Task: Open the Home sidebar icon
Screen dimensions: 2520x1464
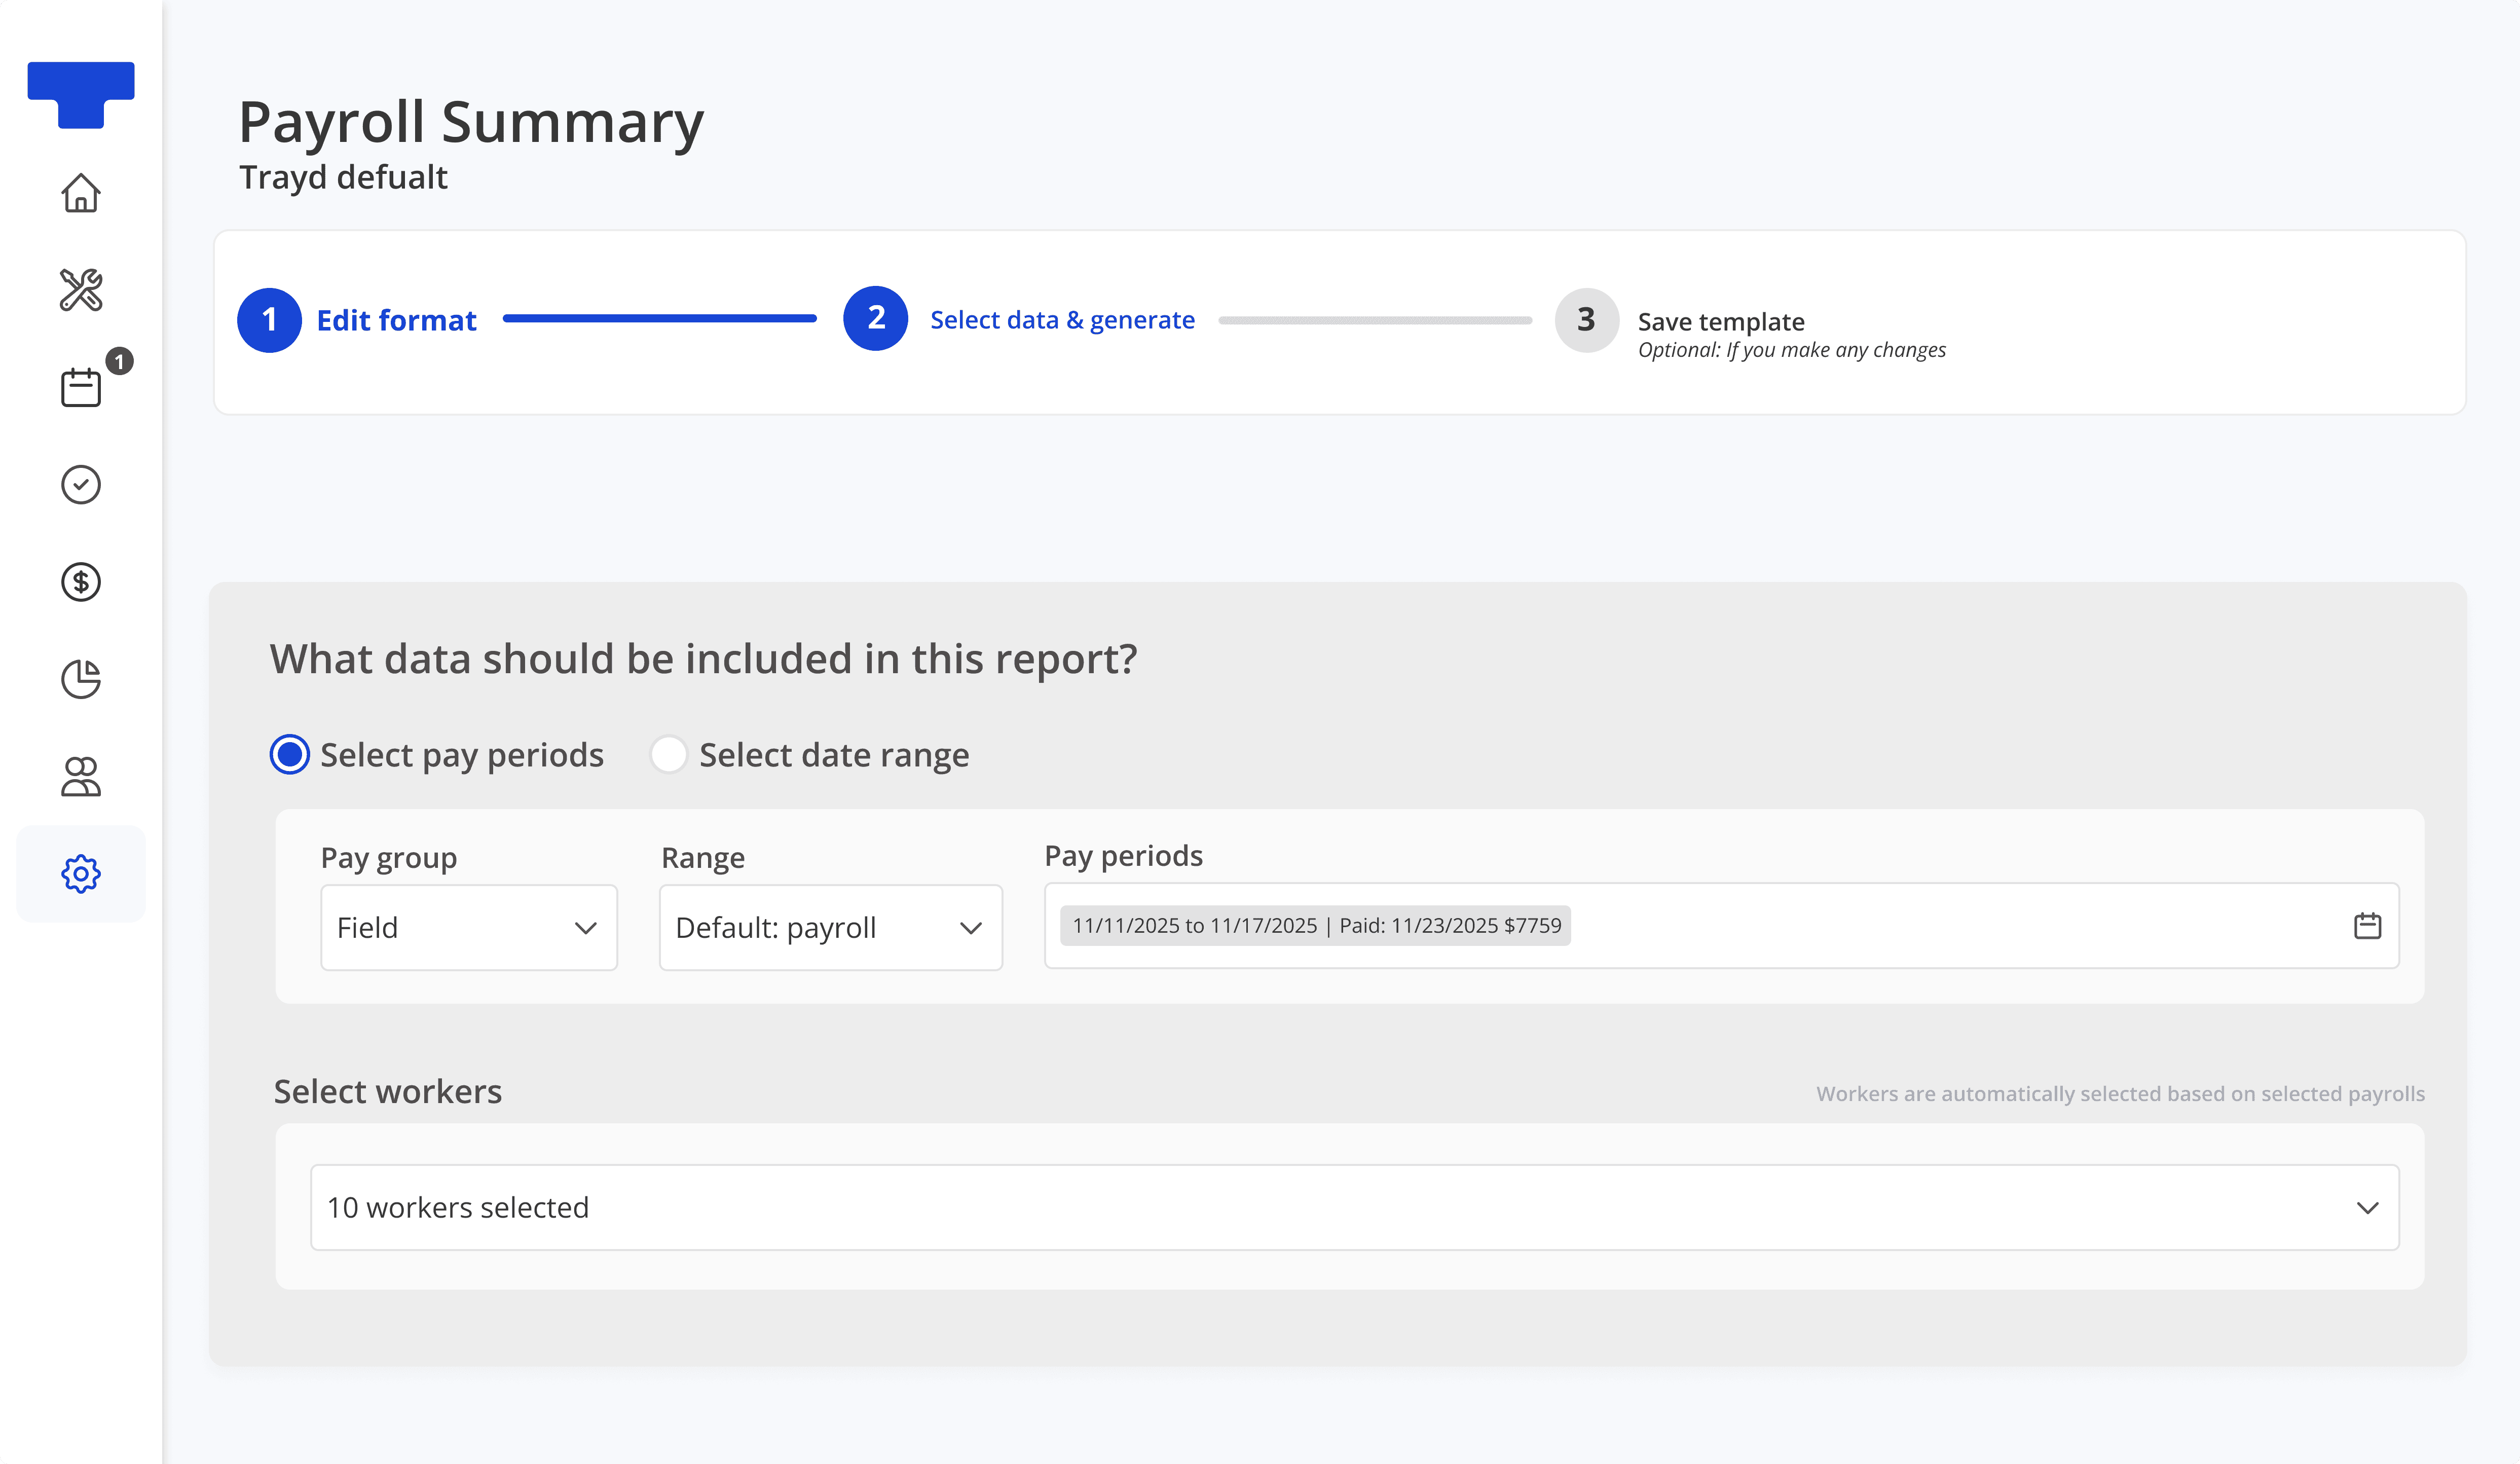Action: [81, 193]
